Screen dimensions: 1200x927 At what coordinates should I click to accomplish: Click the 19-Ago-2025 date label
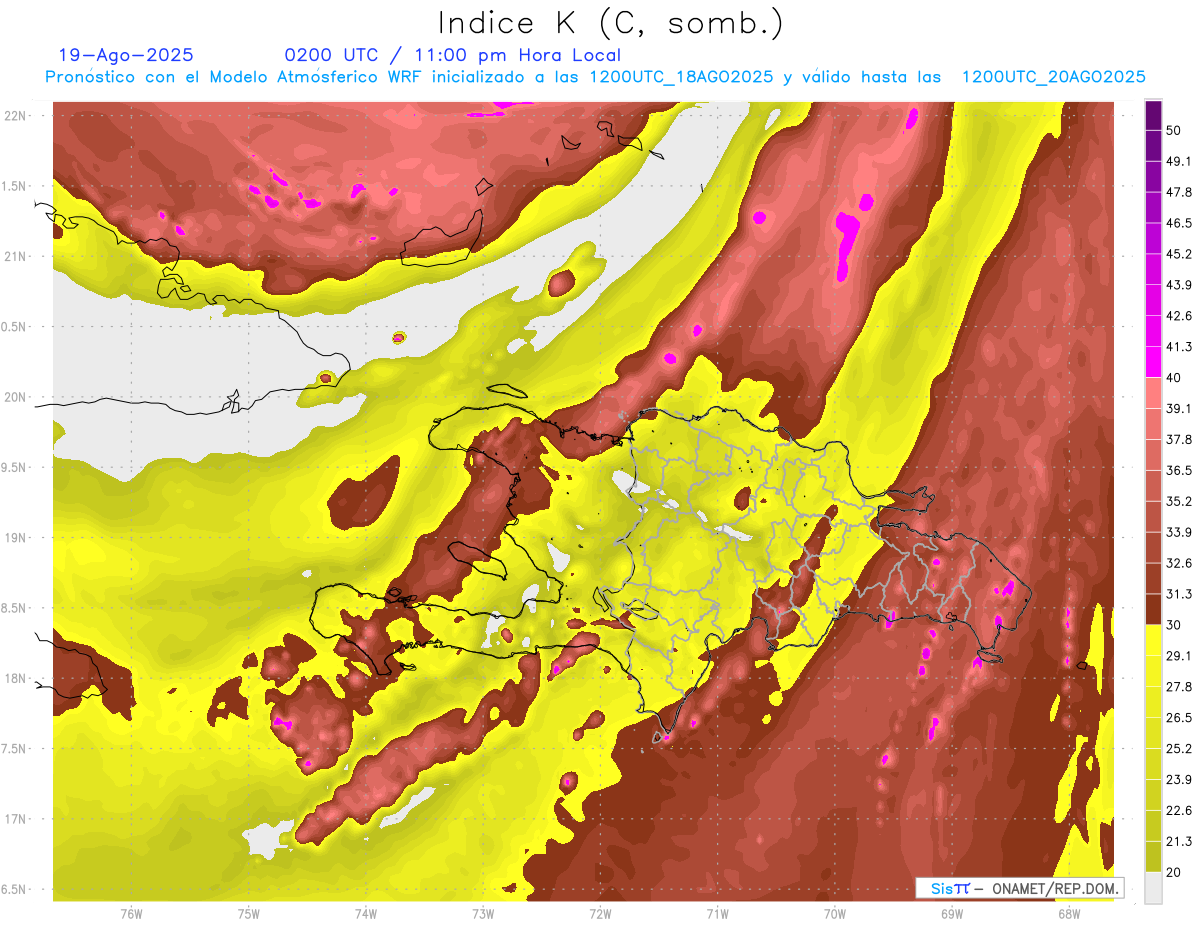point(126,55)
